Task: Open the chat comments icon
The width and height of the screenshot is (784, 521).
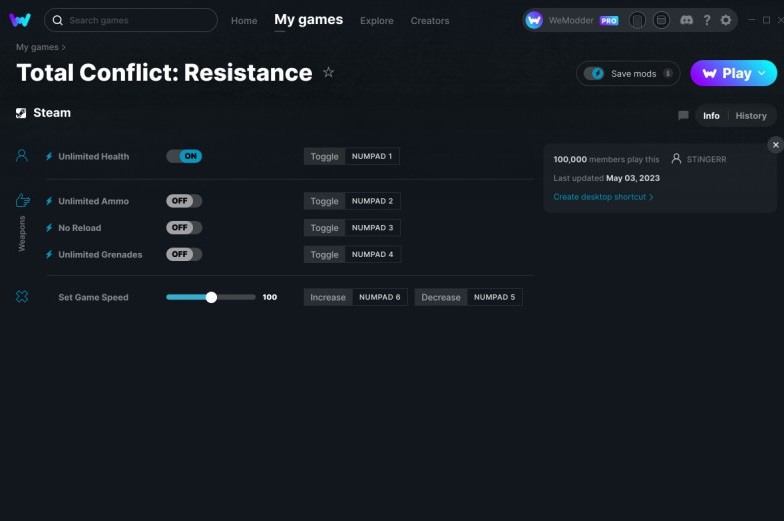Action: [x=683, y=116]
